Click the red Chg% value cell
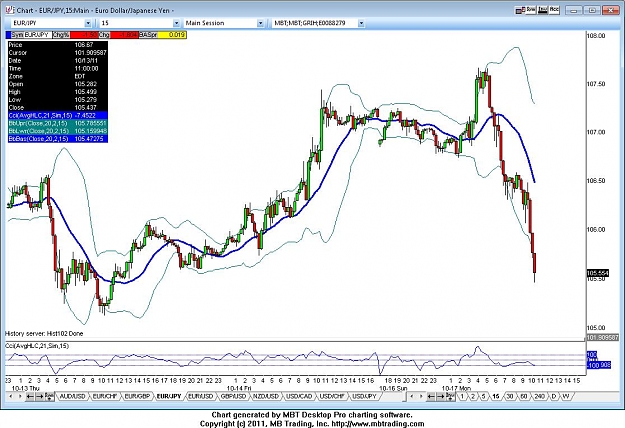The image size is (625, 428). 84,35
